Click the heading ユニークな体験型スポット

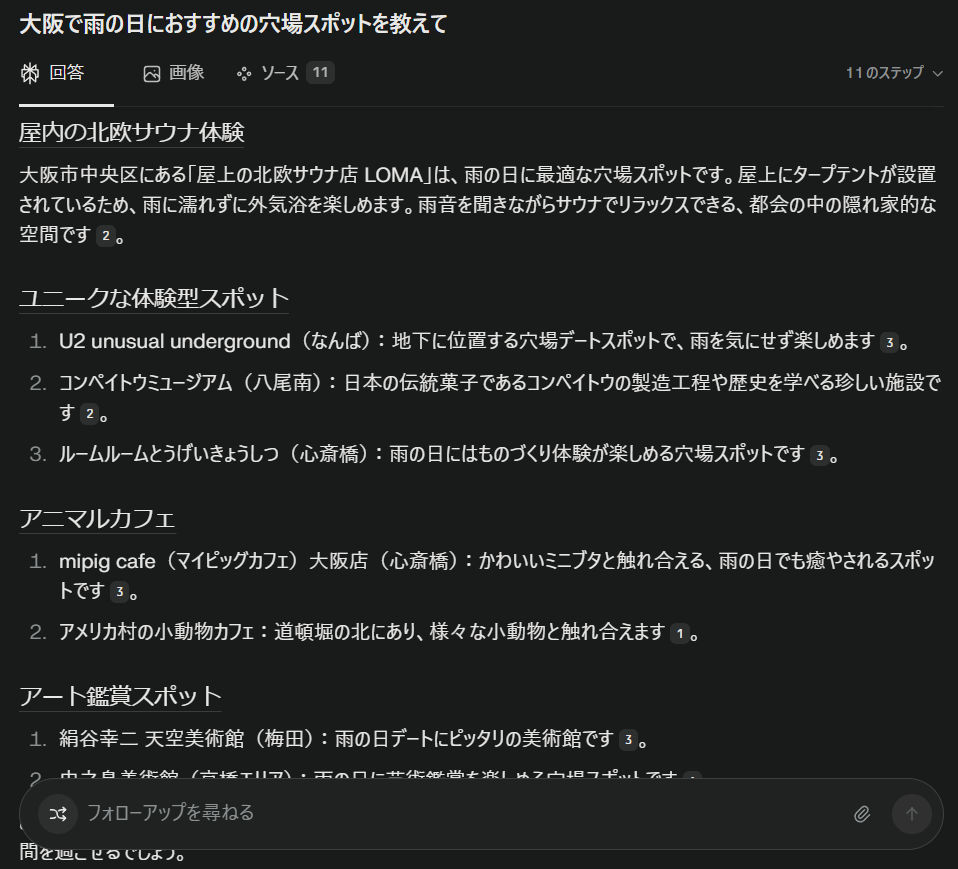153,298
